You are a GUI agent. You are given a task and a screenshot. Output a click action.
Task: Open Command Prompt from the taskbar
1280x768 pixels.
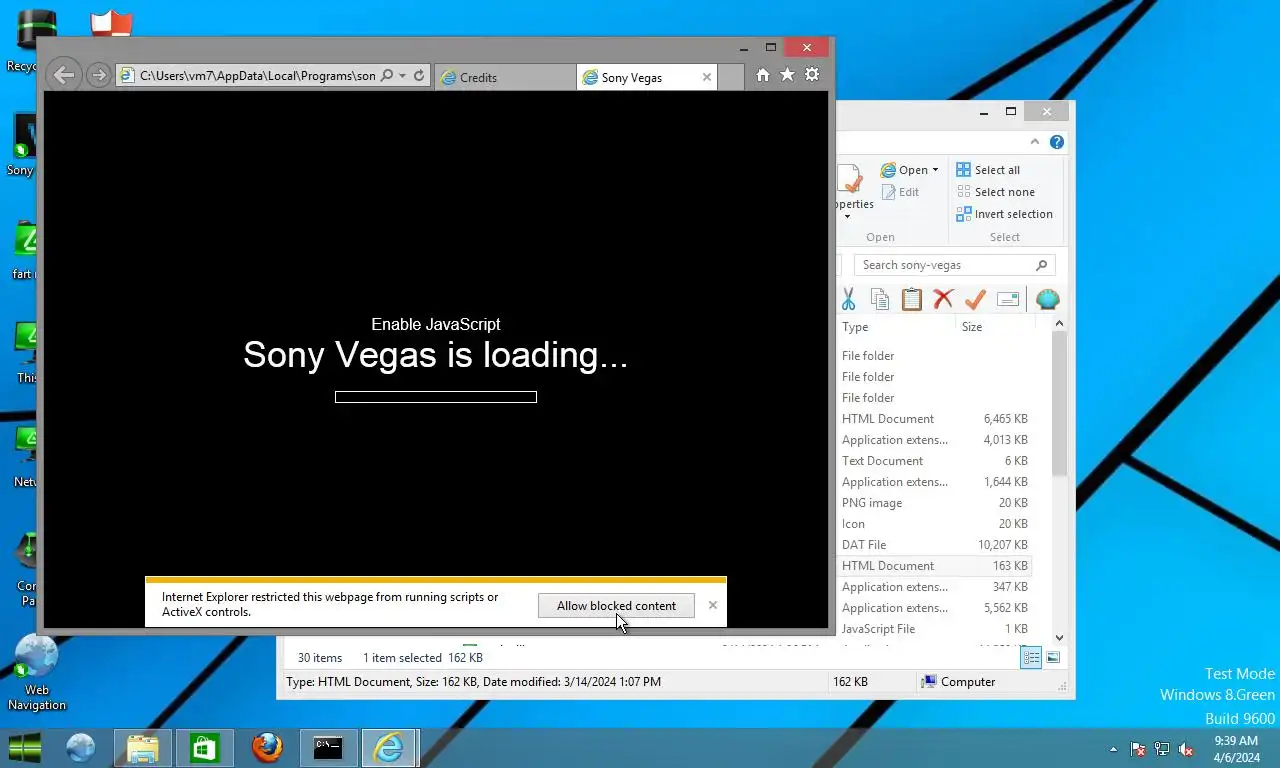click(328, 748)
